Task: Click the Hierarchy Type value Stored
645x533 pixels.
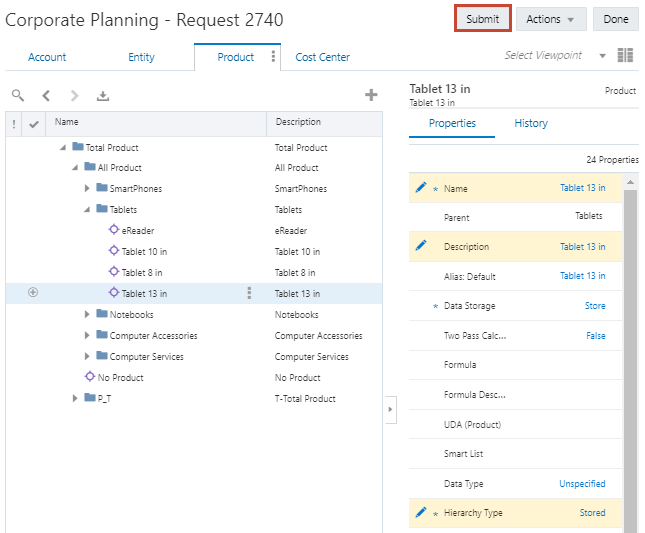Action: 592,513
